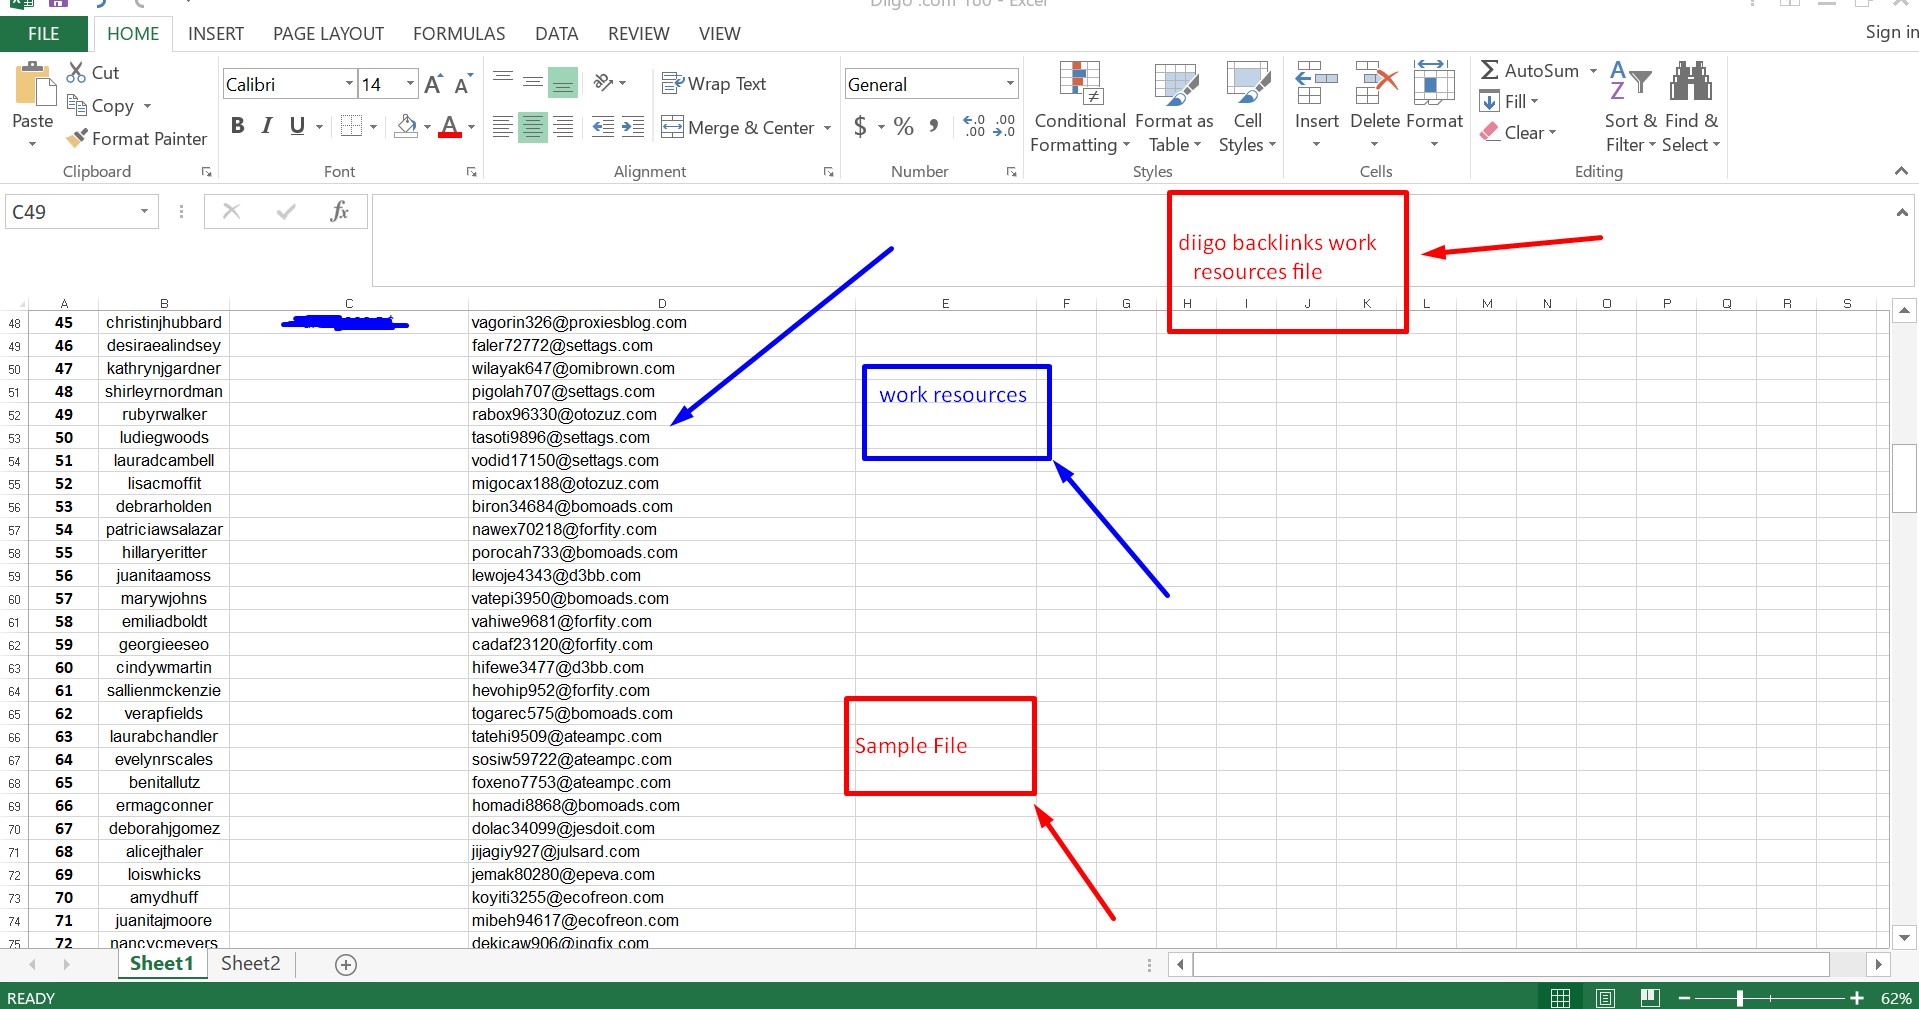Click the Paste clipboard icon
1919x1009 pixels.
[x=33, y=86]
